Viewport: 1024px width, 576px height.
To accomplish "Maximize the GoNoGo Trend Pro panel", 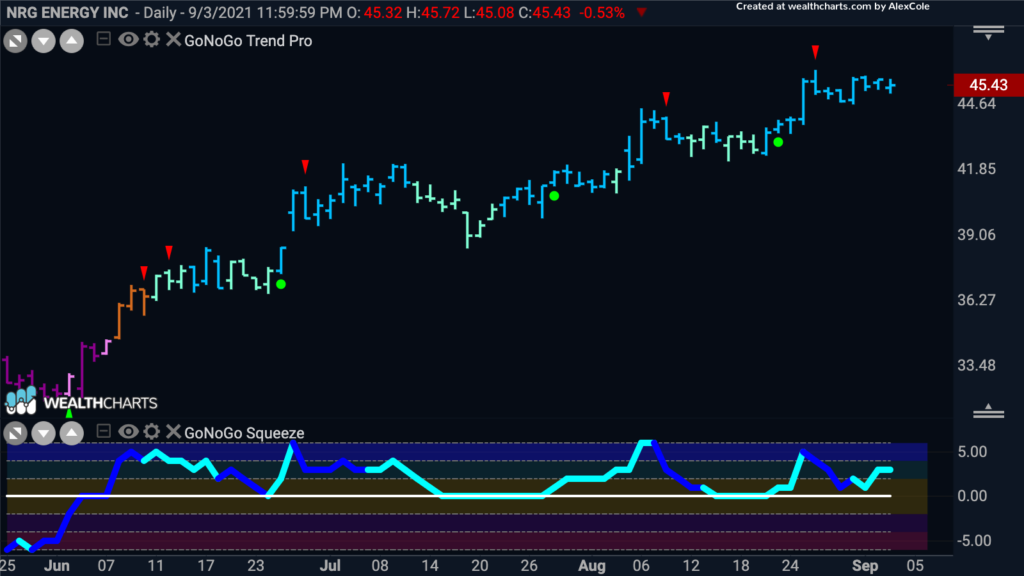I will click(15, 41).
